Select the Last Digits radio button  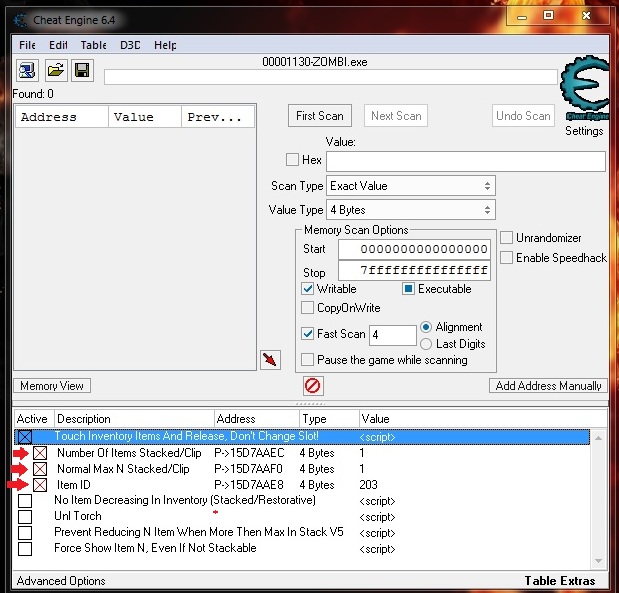426,344
